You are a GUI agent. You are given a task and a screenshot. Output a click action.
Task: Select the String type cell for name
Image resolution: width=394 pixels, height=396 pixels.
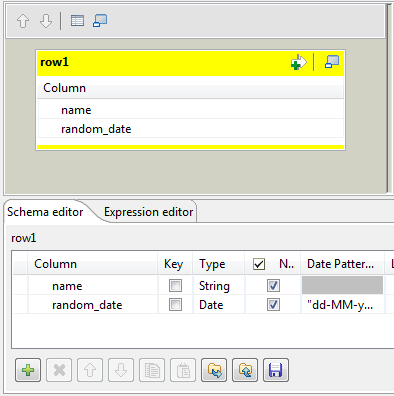point(219,286)
